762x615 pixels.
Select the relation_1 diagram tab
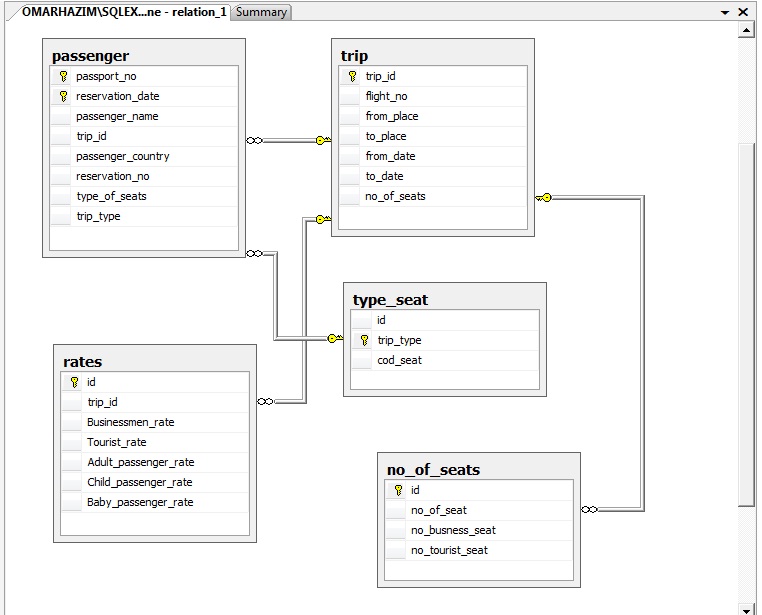pos(124,12)
